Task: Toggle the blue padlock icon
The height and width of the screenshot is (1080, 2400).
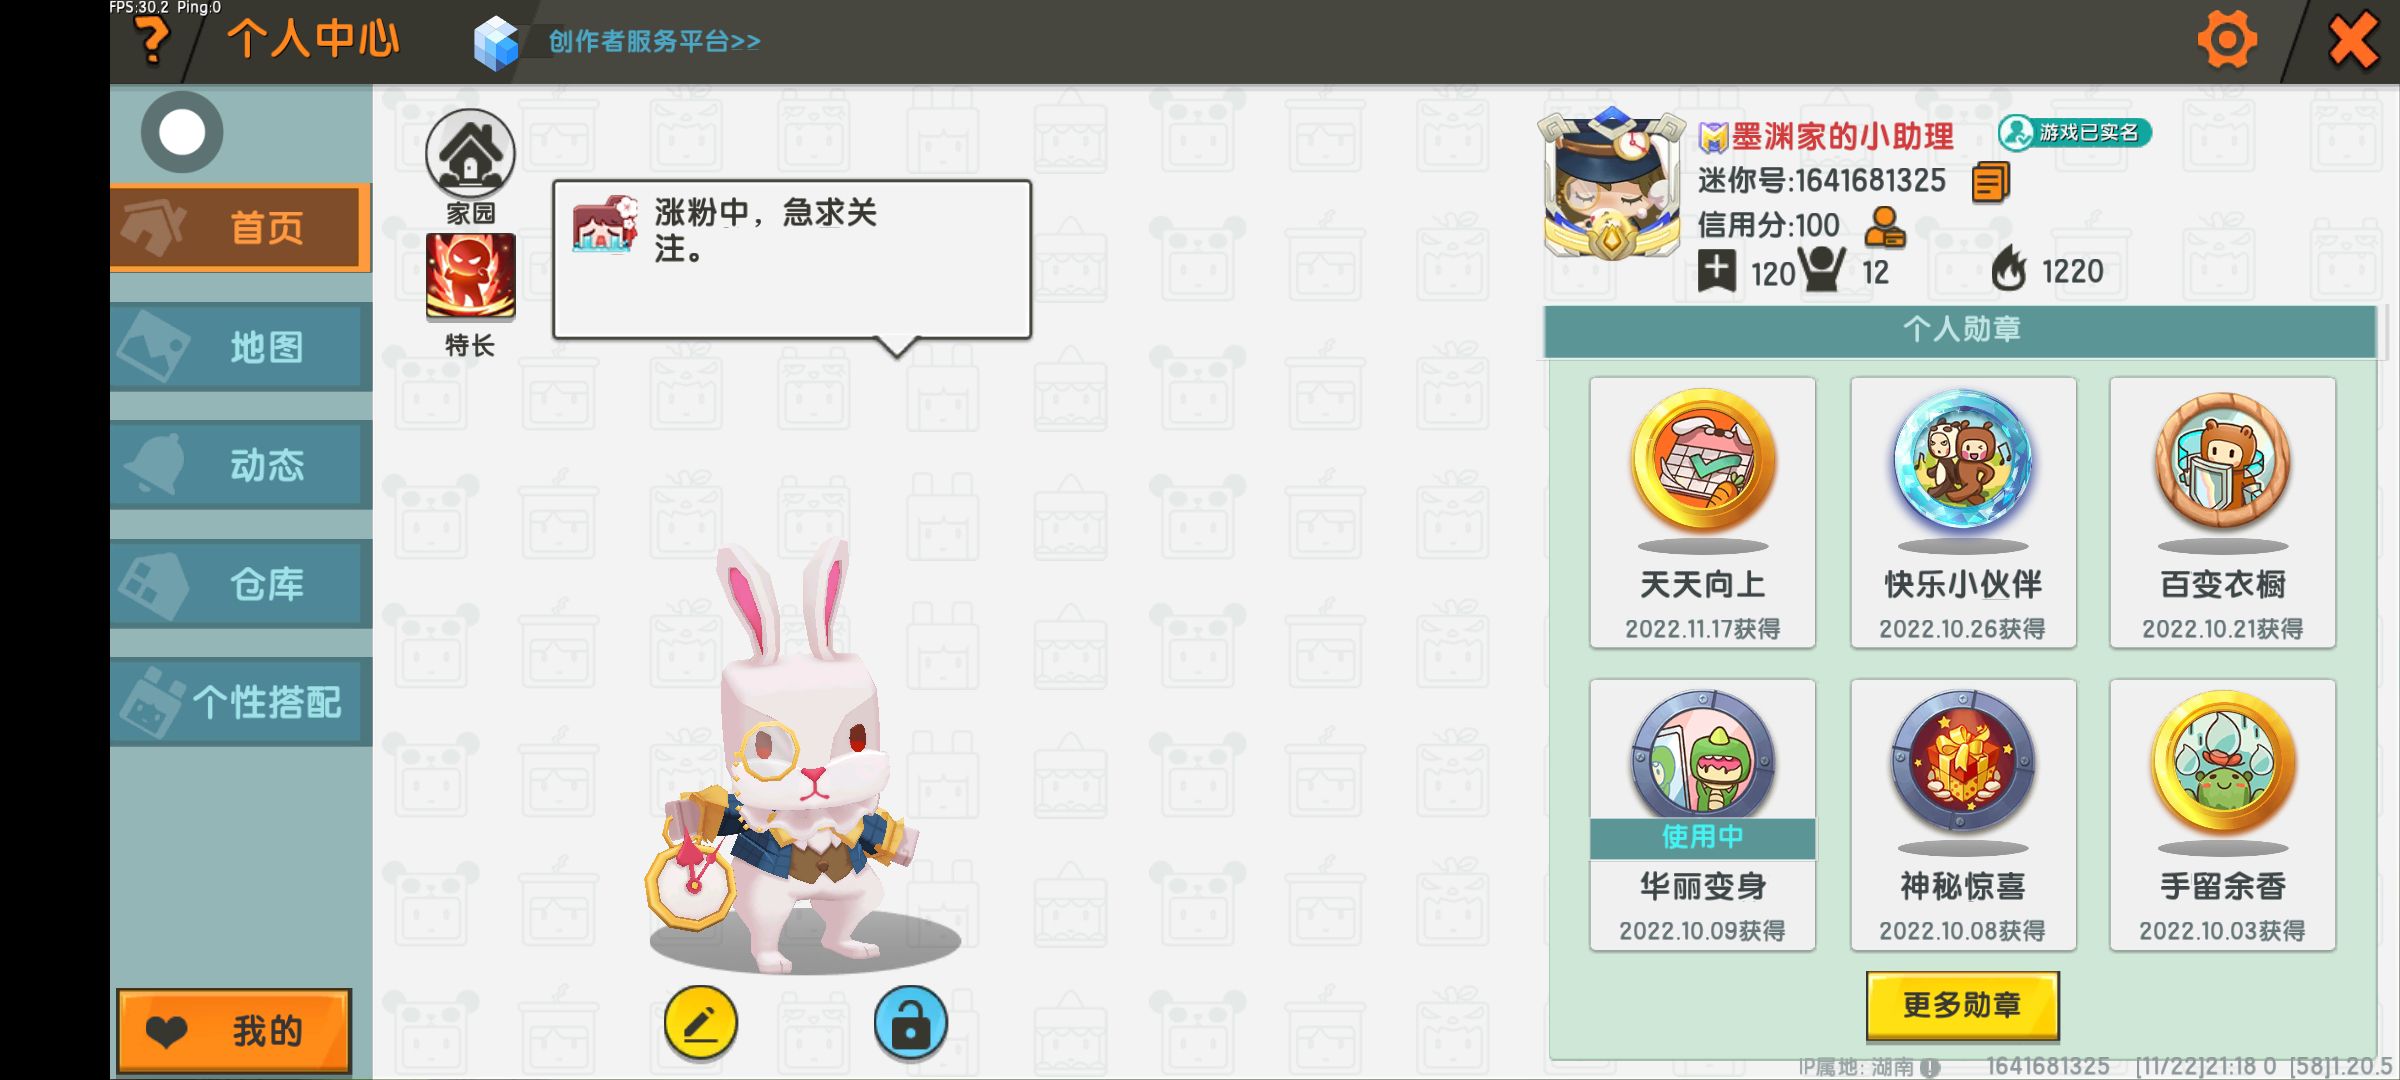Action: 910,1023
